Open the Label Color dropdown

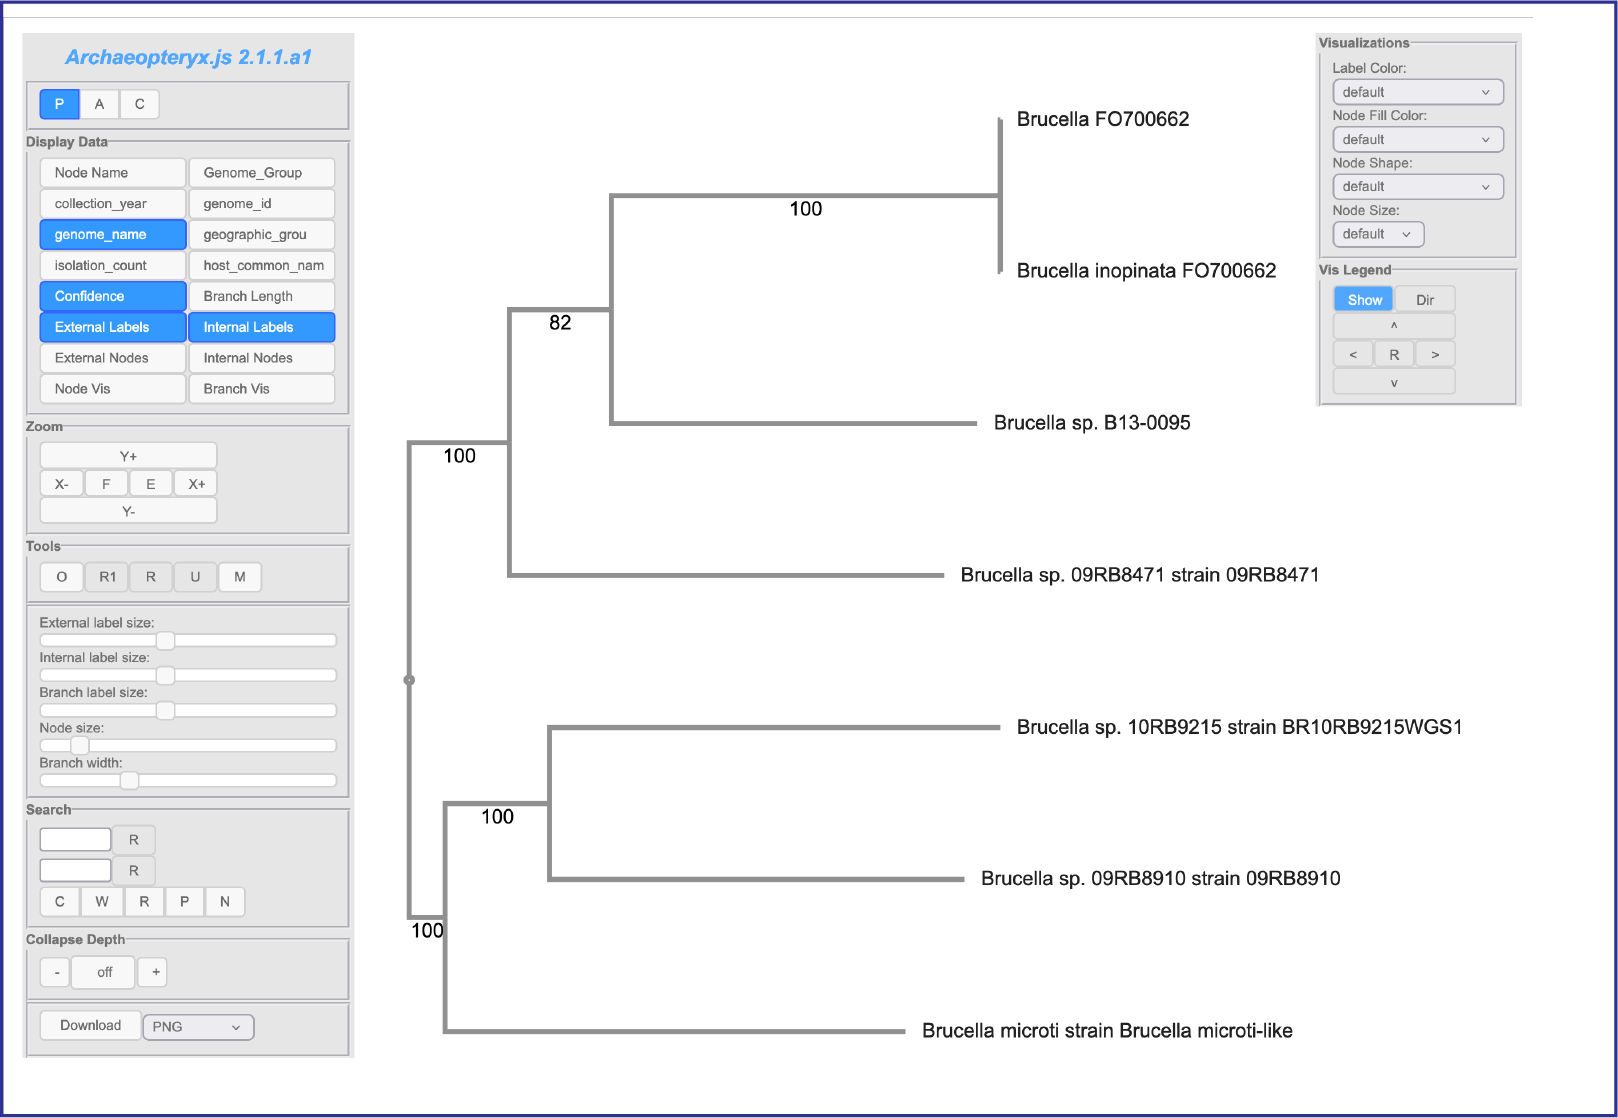(1417, 92)
